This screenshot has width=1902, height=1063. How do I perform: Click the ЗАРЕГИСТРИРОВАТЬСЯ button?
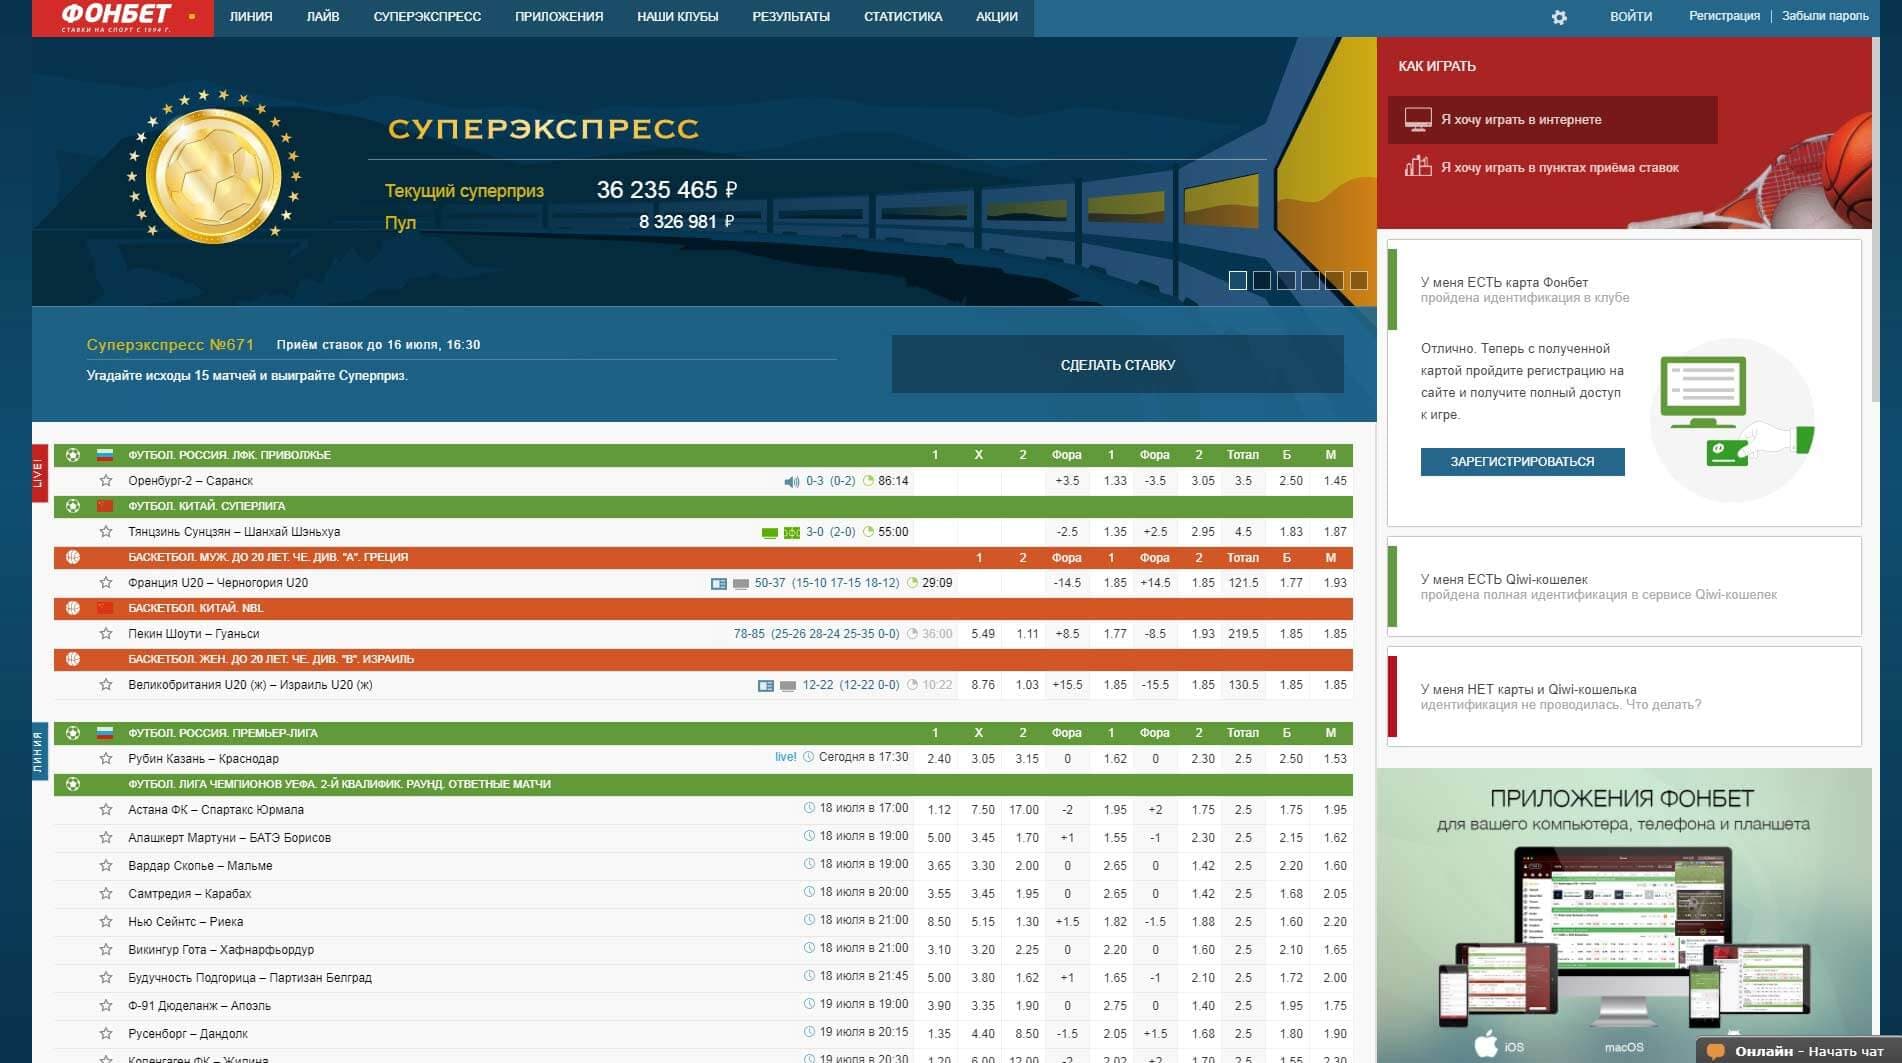1522,461
